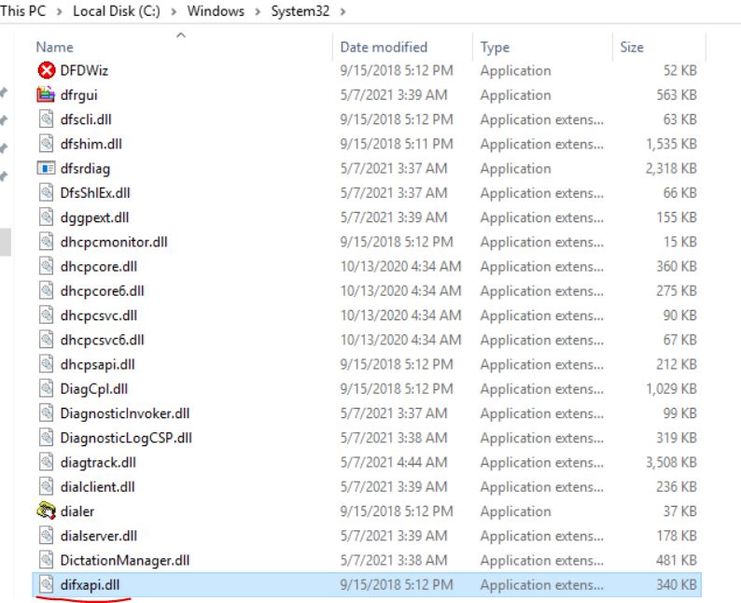Select dhcpcsvc6.dll file name
This screenshot has width=741, height=603.
point(102,340)
